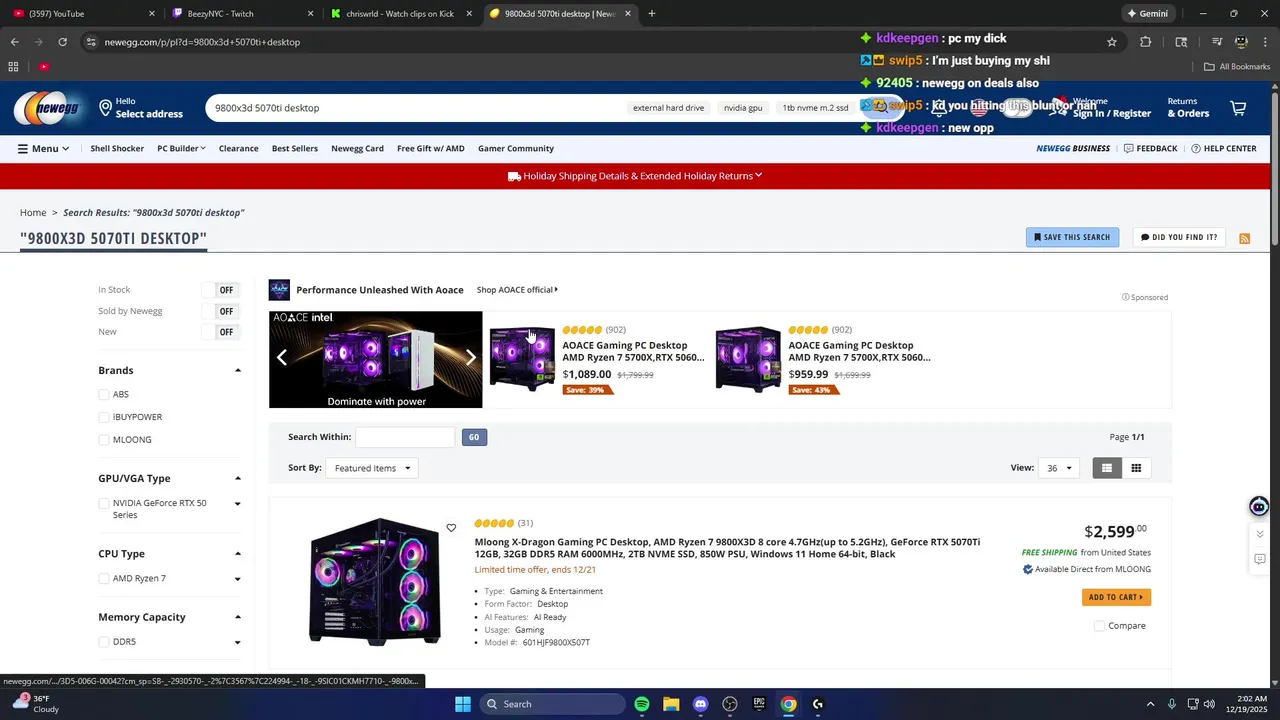Click the RSS feed icon

(x=1245, y=238)
